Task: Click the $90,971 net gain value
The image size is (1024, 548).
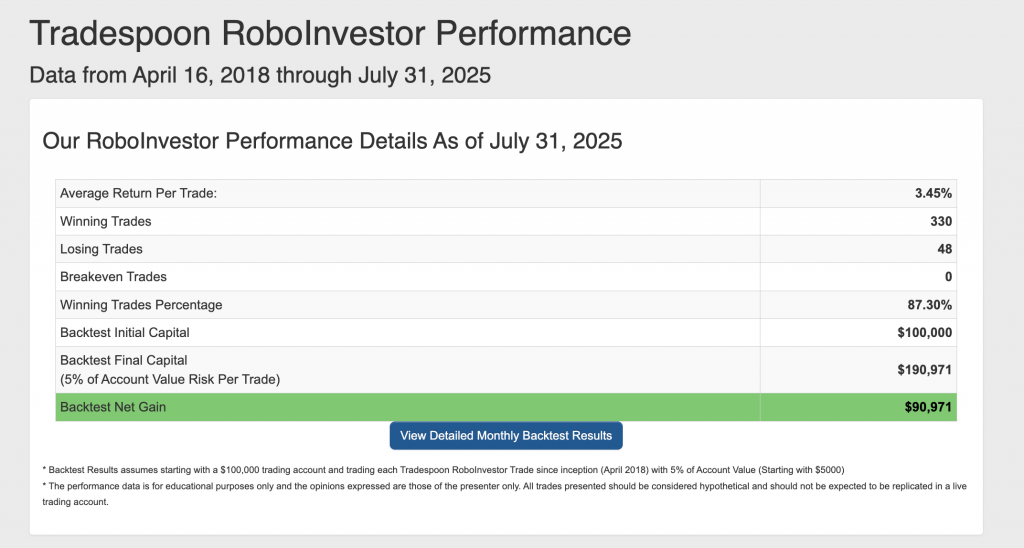Action: click(928, 407)
